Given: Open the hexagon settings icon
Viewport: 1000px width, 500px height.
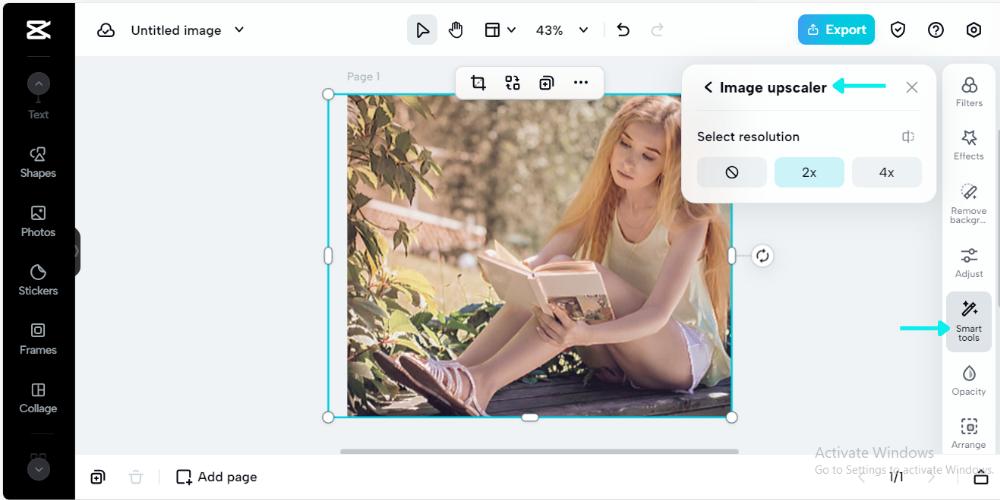Looking at the screenshot, I should [x=973, y=30].
